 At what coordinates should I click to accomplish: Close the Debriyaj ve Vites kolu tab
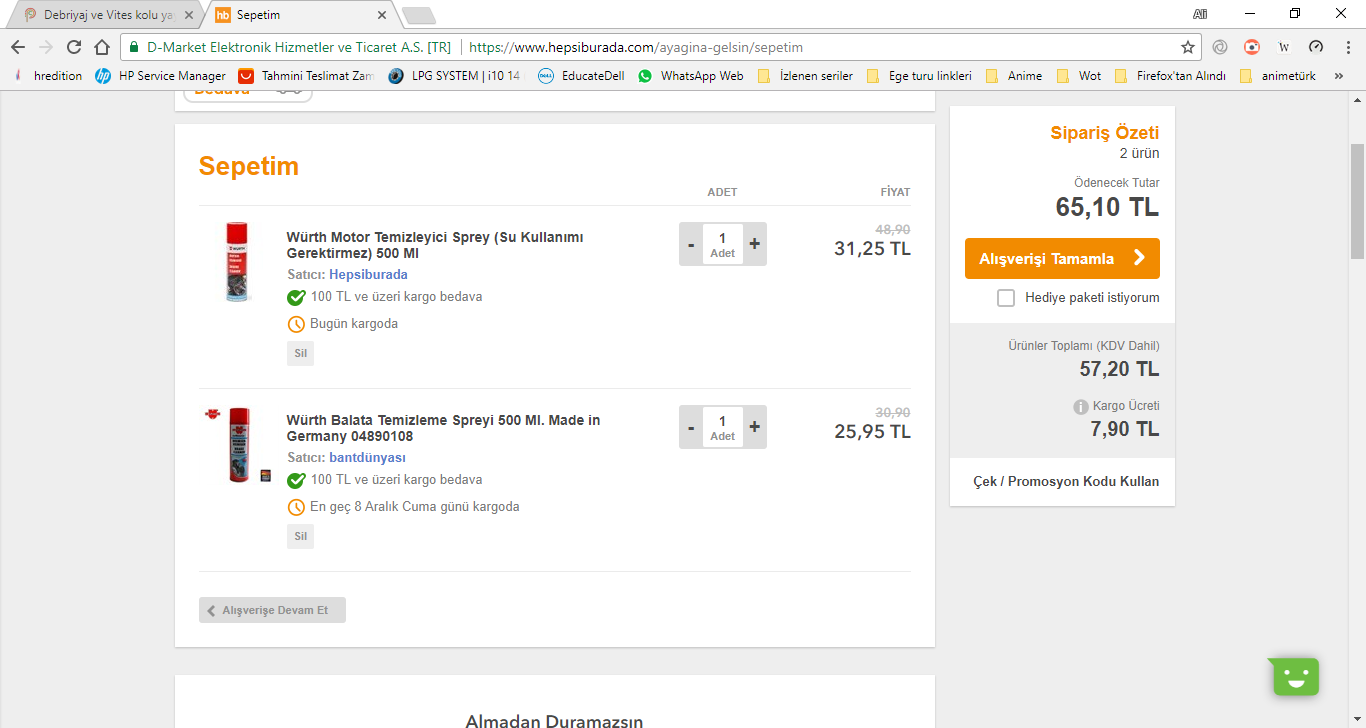[x=189, y=15]
